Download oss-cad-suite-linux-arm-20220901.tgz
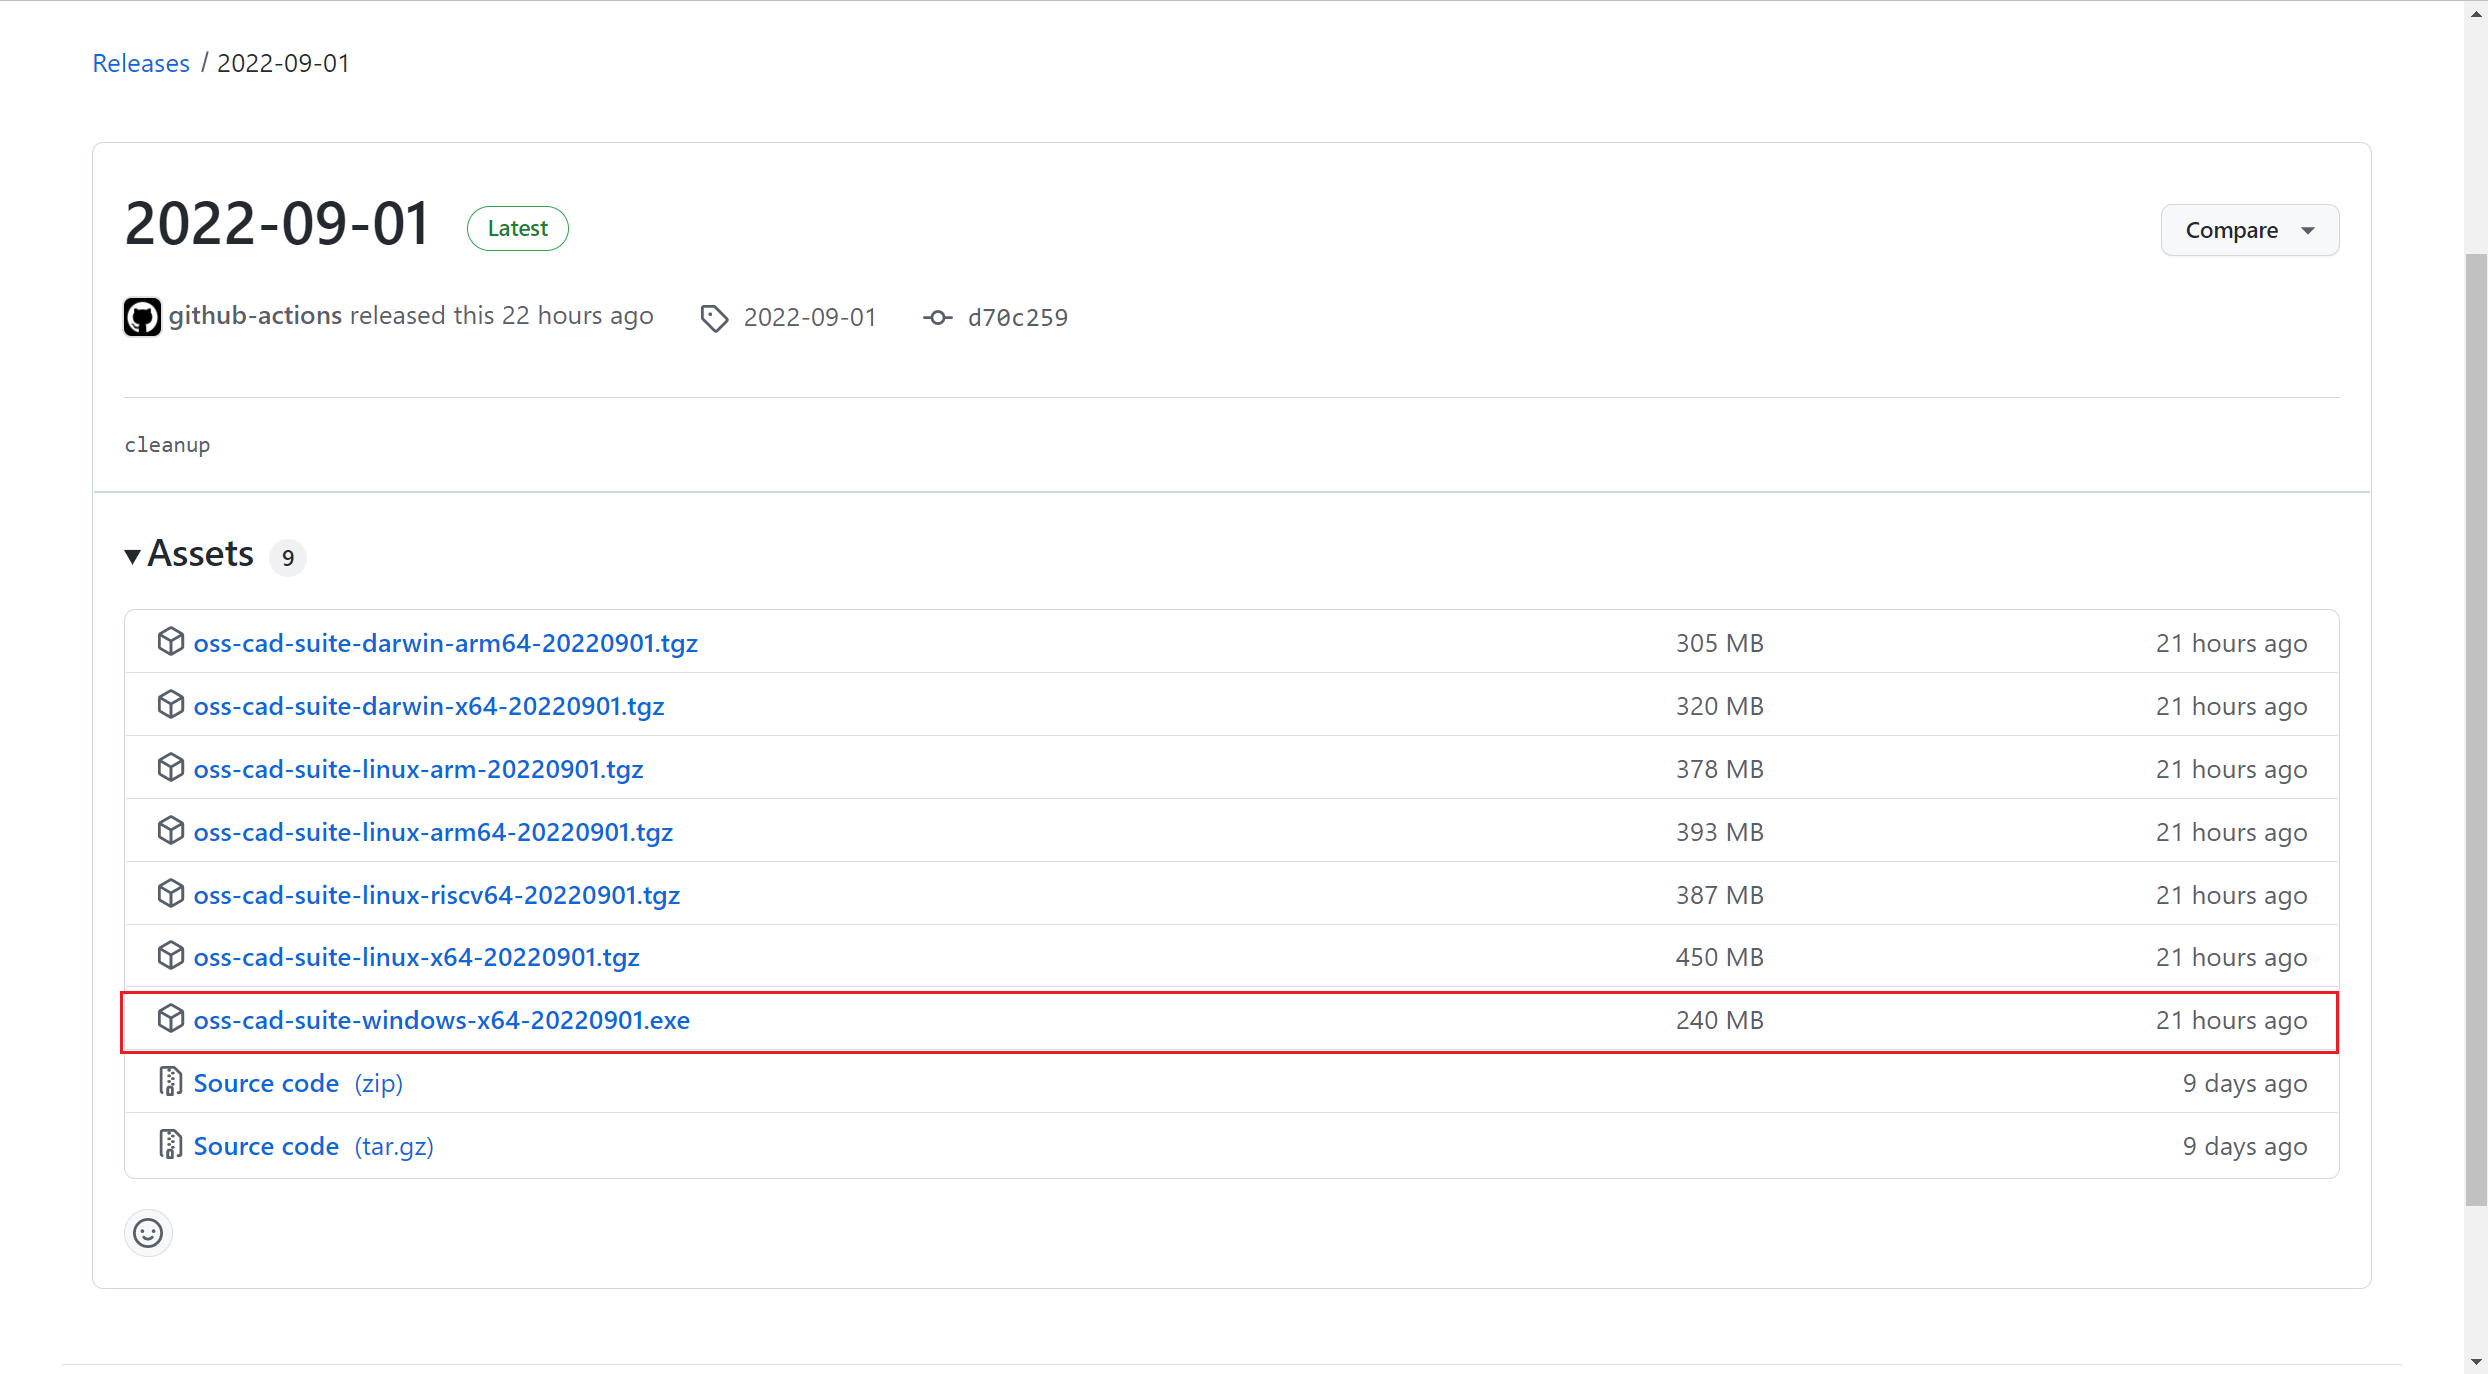Image resolution: width=2488 pixels, height=1374 pixels. [x=419, y=769]
